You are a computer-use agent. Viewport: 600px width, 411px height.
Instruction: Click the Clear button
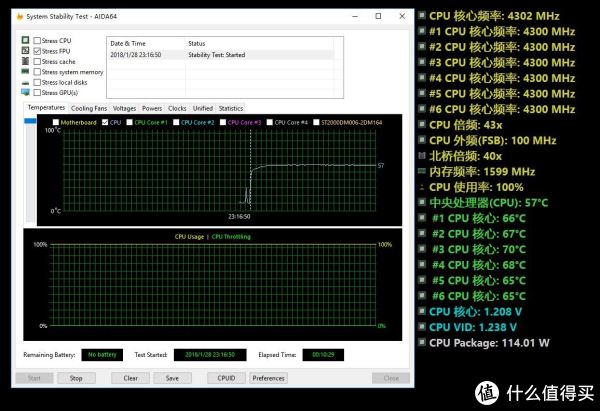[130, 378]
